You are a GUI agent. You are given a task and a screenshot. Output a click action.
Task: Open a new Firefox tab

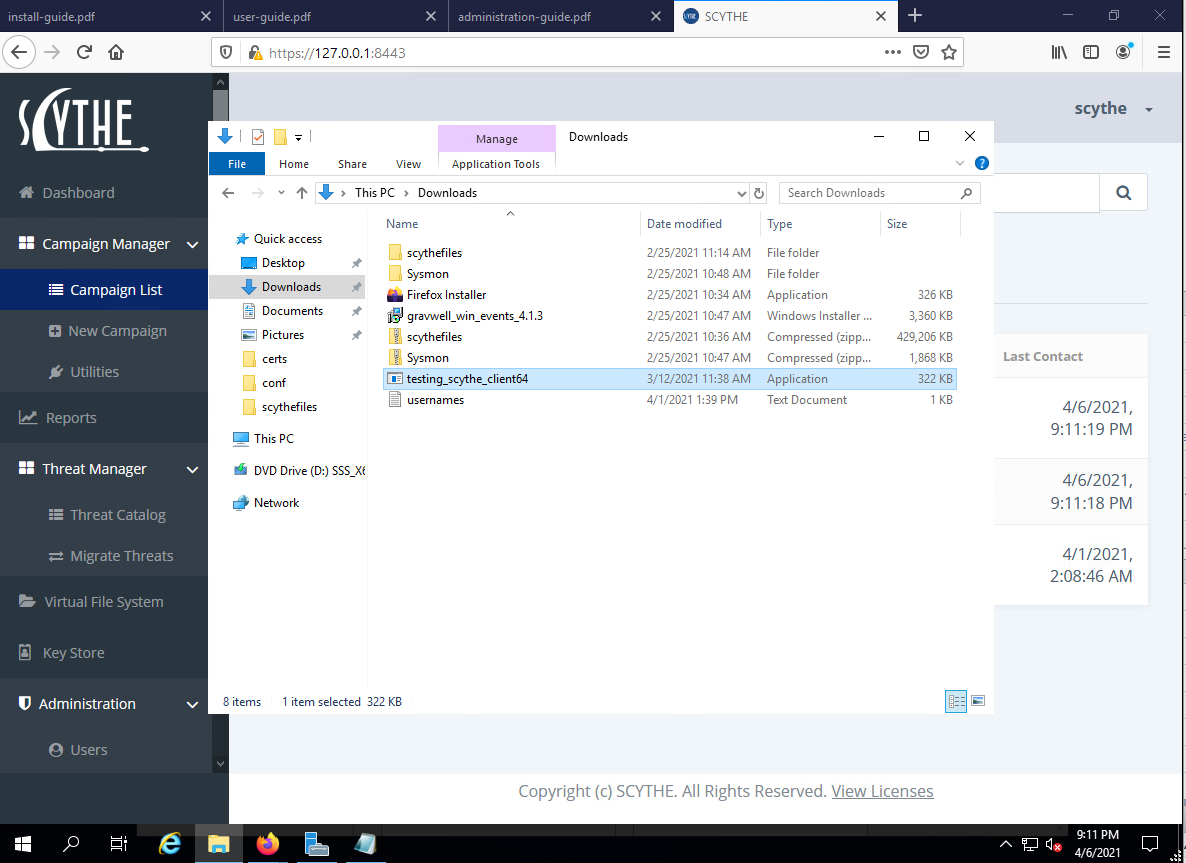914,15
